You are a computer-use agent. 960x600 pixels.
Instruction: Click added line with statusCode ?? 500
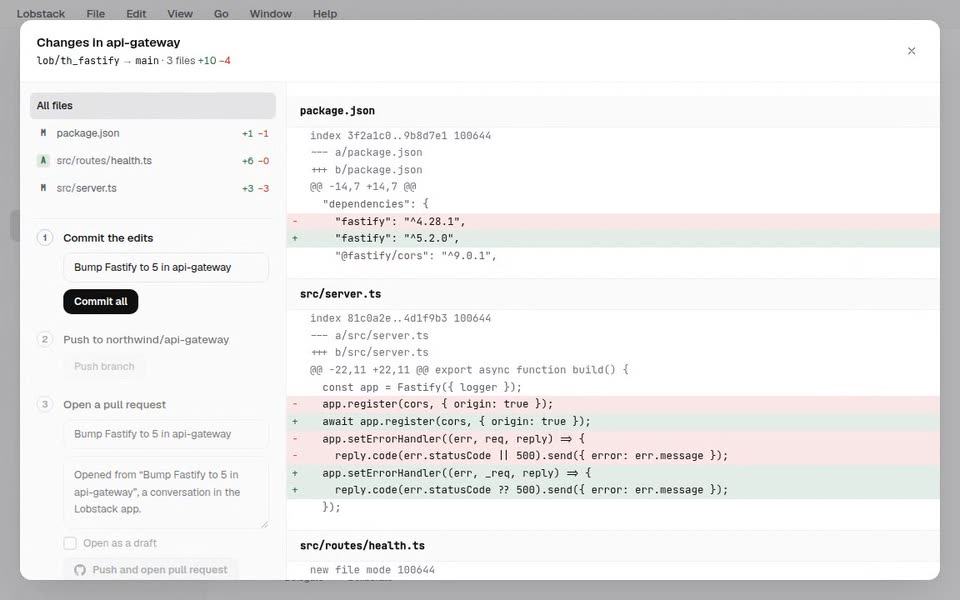pos(613,490)
